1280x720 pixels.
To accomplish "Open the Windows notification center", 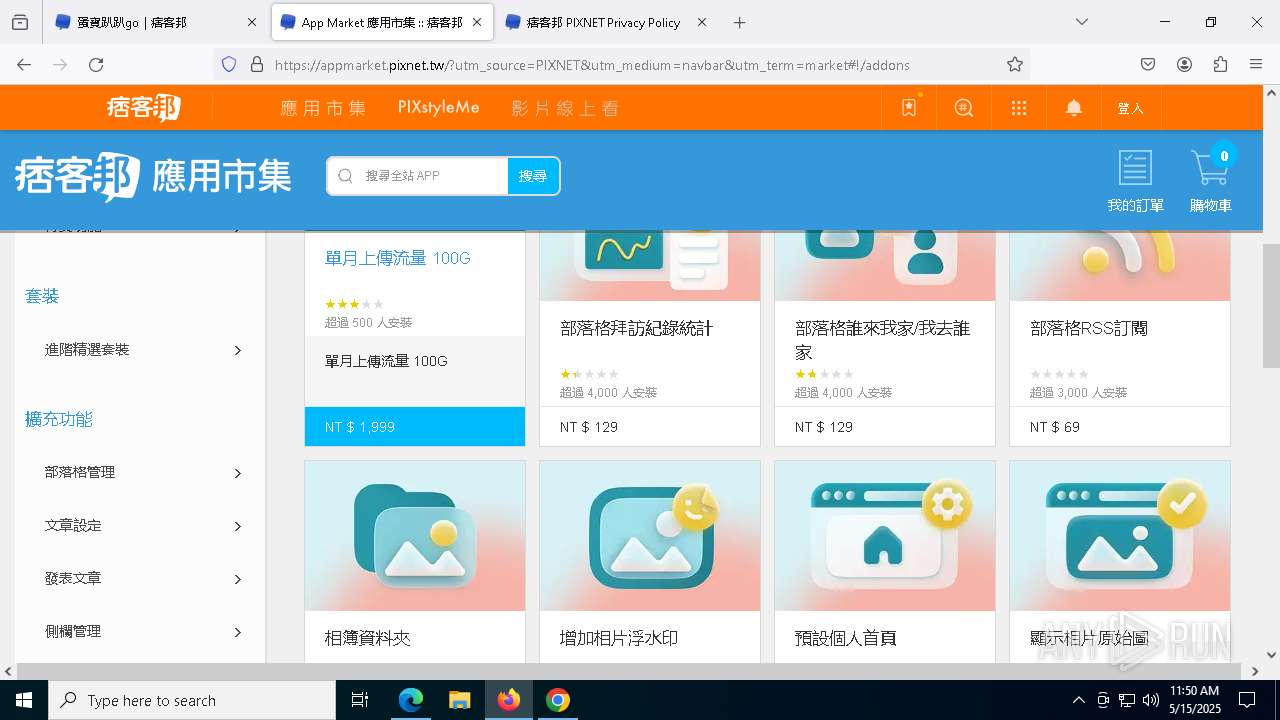I will (1247, 700).
